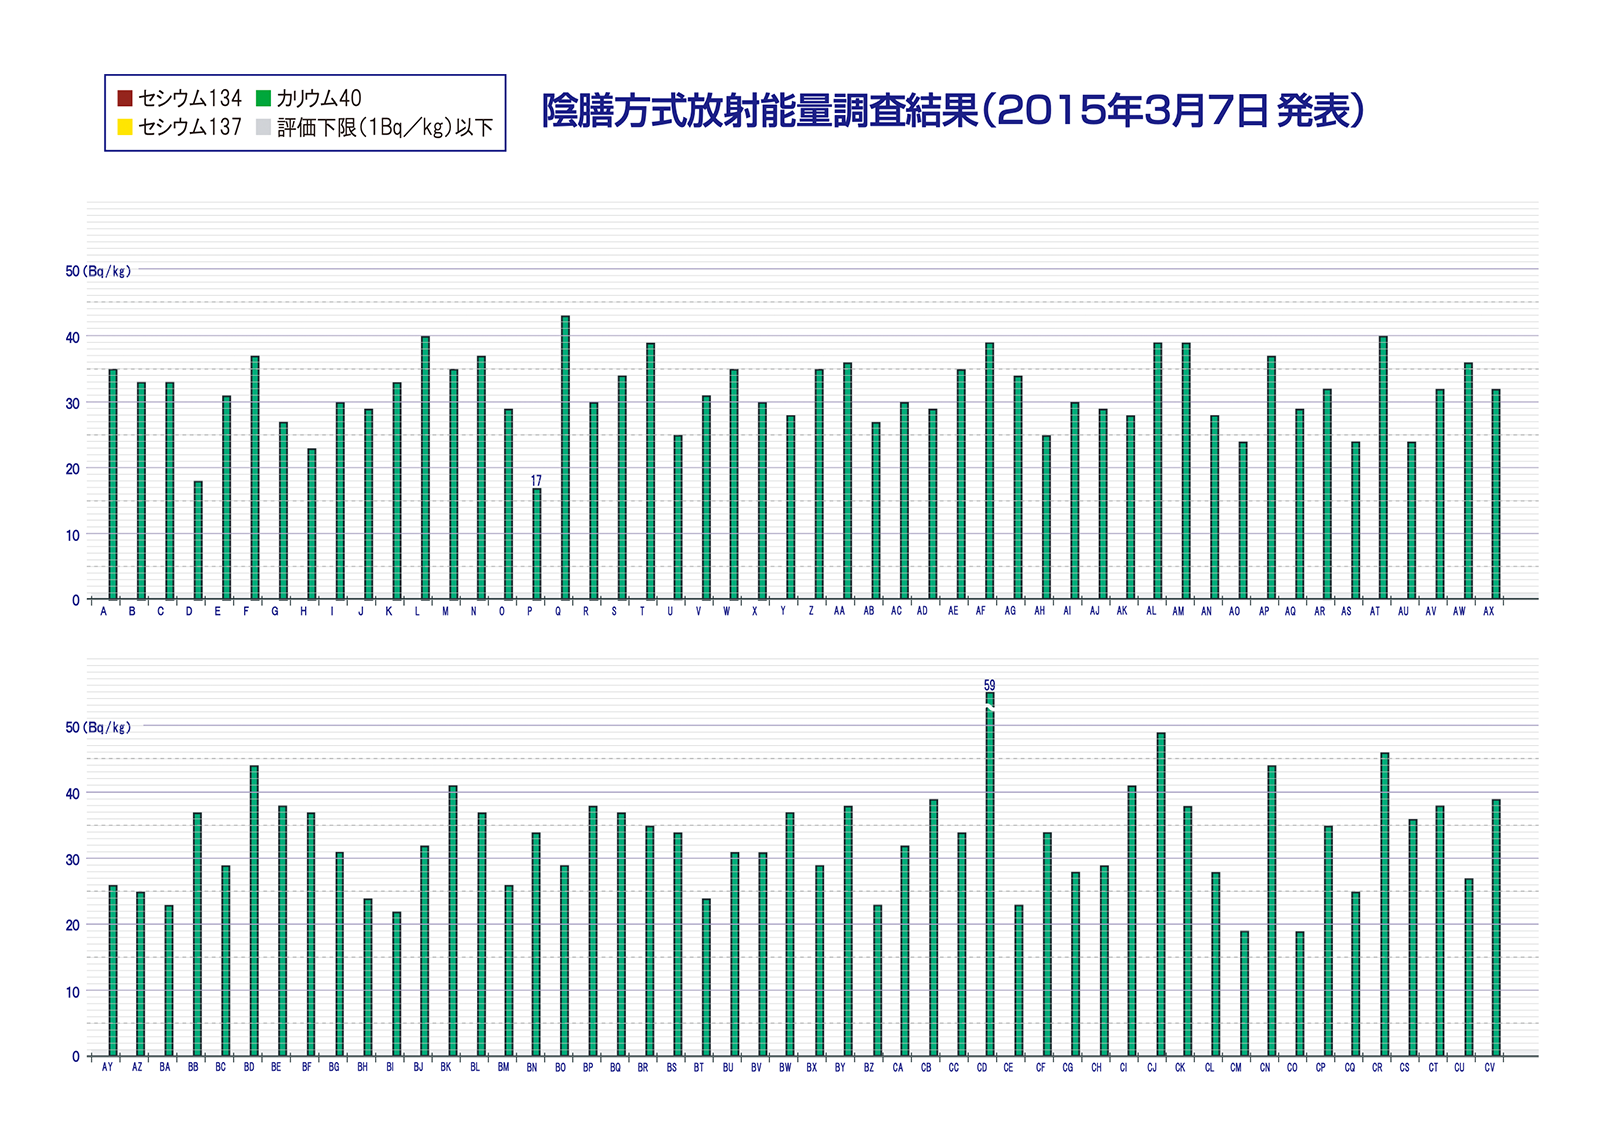Click the x-axis label AF
Image resolution: width=1600 pixels, height=1140 pixels.
981,611
